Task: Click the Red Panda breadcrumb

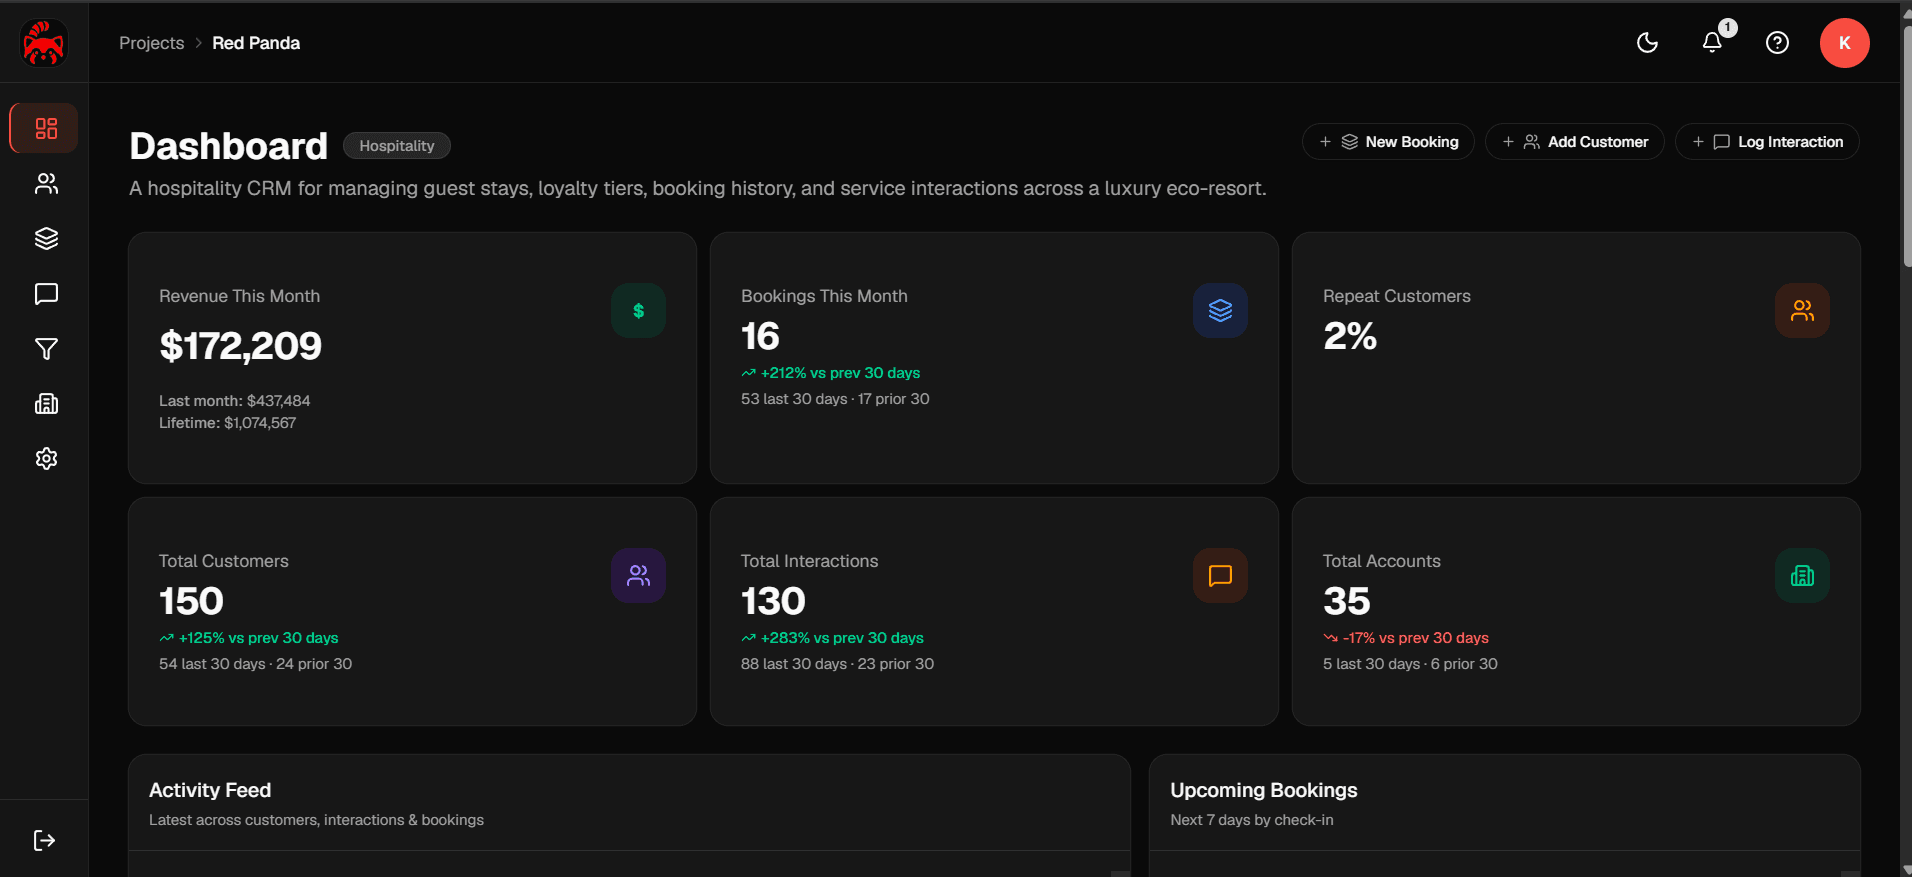Action: (256, 43)
